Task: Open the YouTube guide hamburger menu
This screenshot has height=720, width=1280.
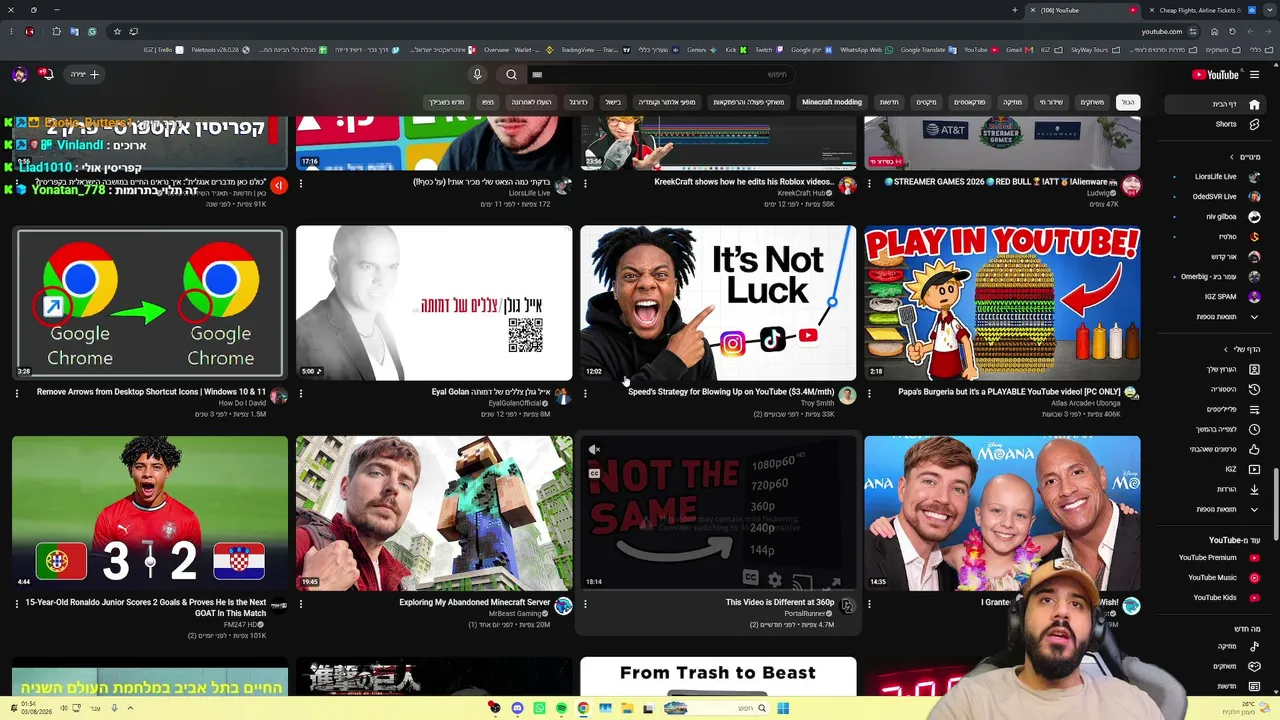Action: pyautogui.click(x=1254, y=74)
